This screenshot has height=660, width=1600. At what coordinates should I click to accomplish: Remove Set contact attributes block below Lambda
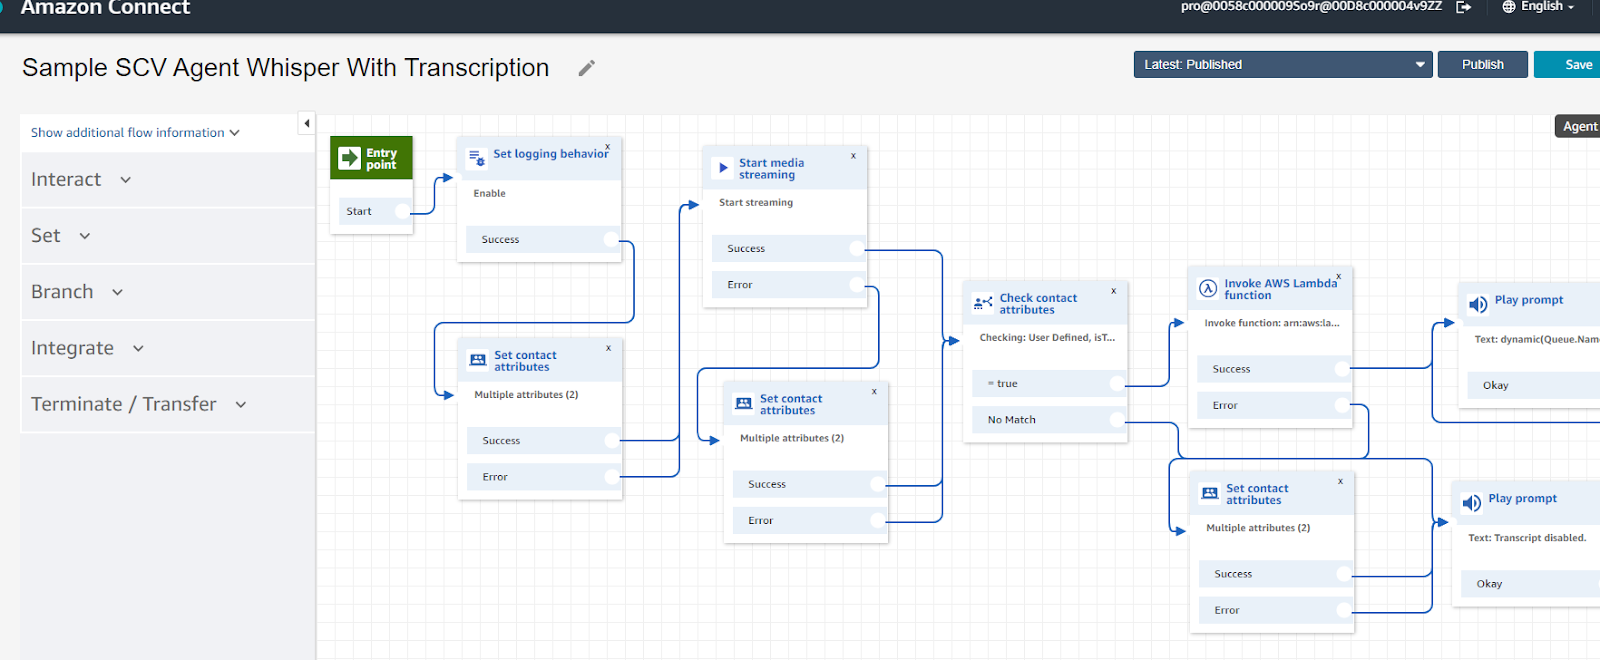click(1340, 481)
